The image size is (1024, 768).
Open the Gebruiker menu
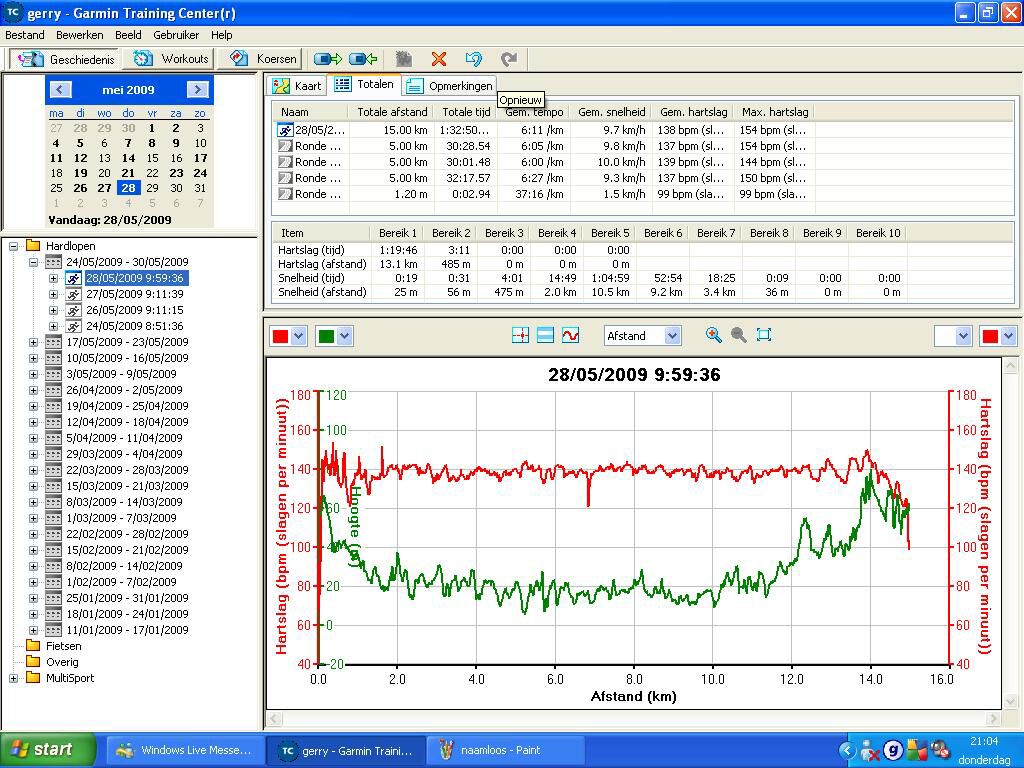coord(176,35)
